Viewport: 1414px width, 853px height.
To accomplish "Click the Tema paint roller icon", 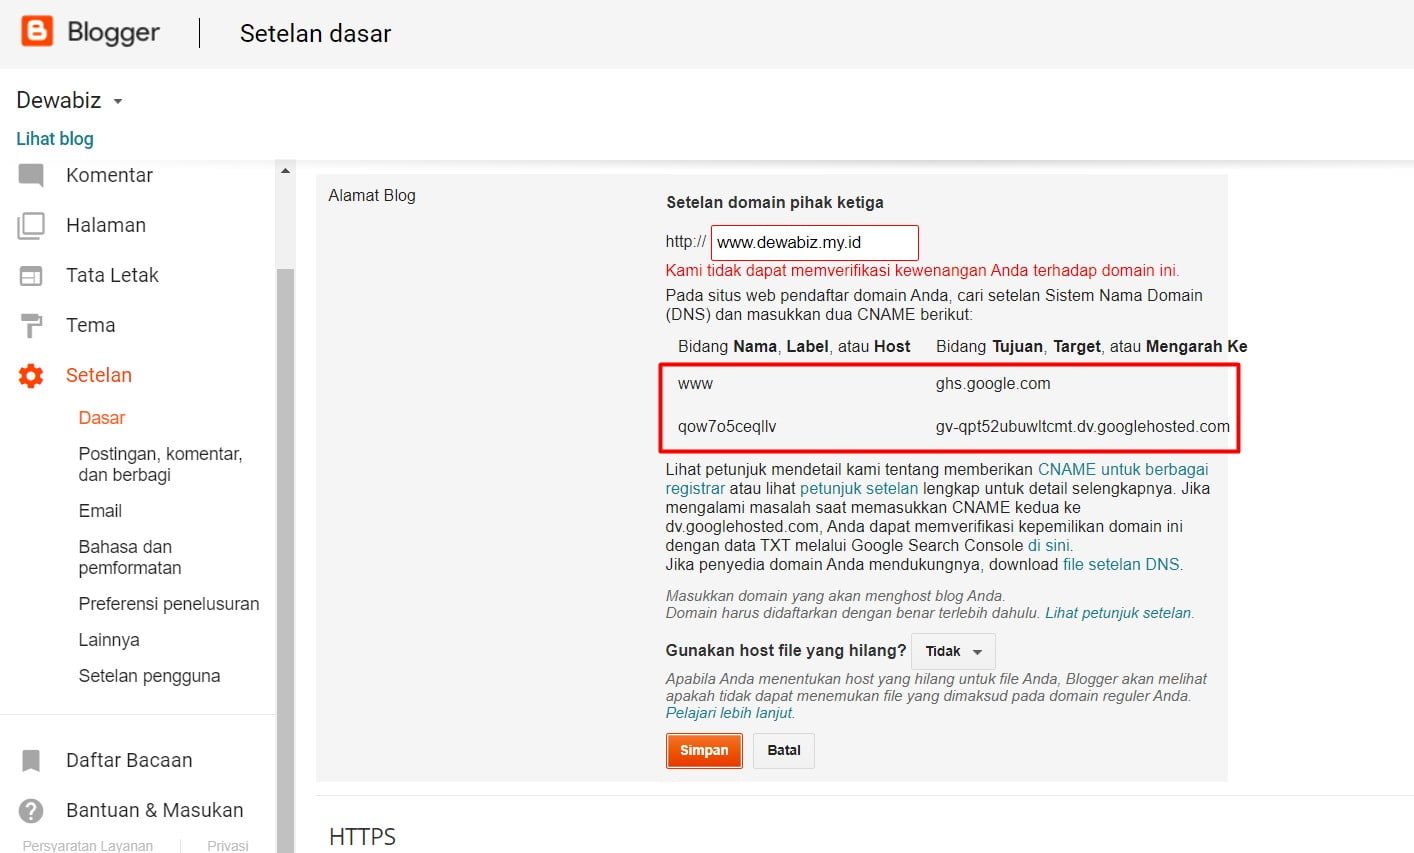I will point(31,326).
